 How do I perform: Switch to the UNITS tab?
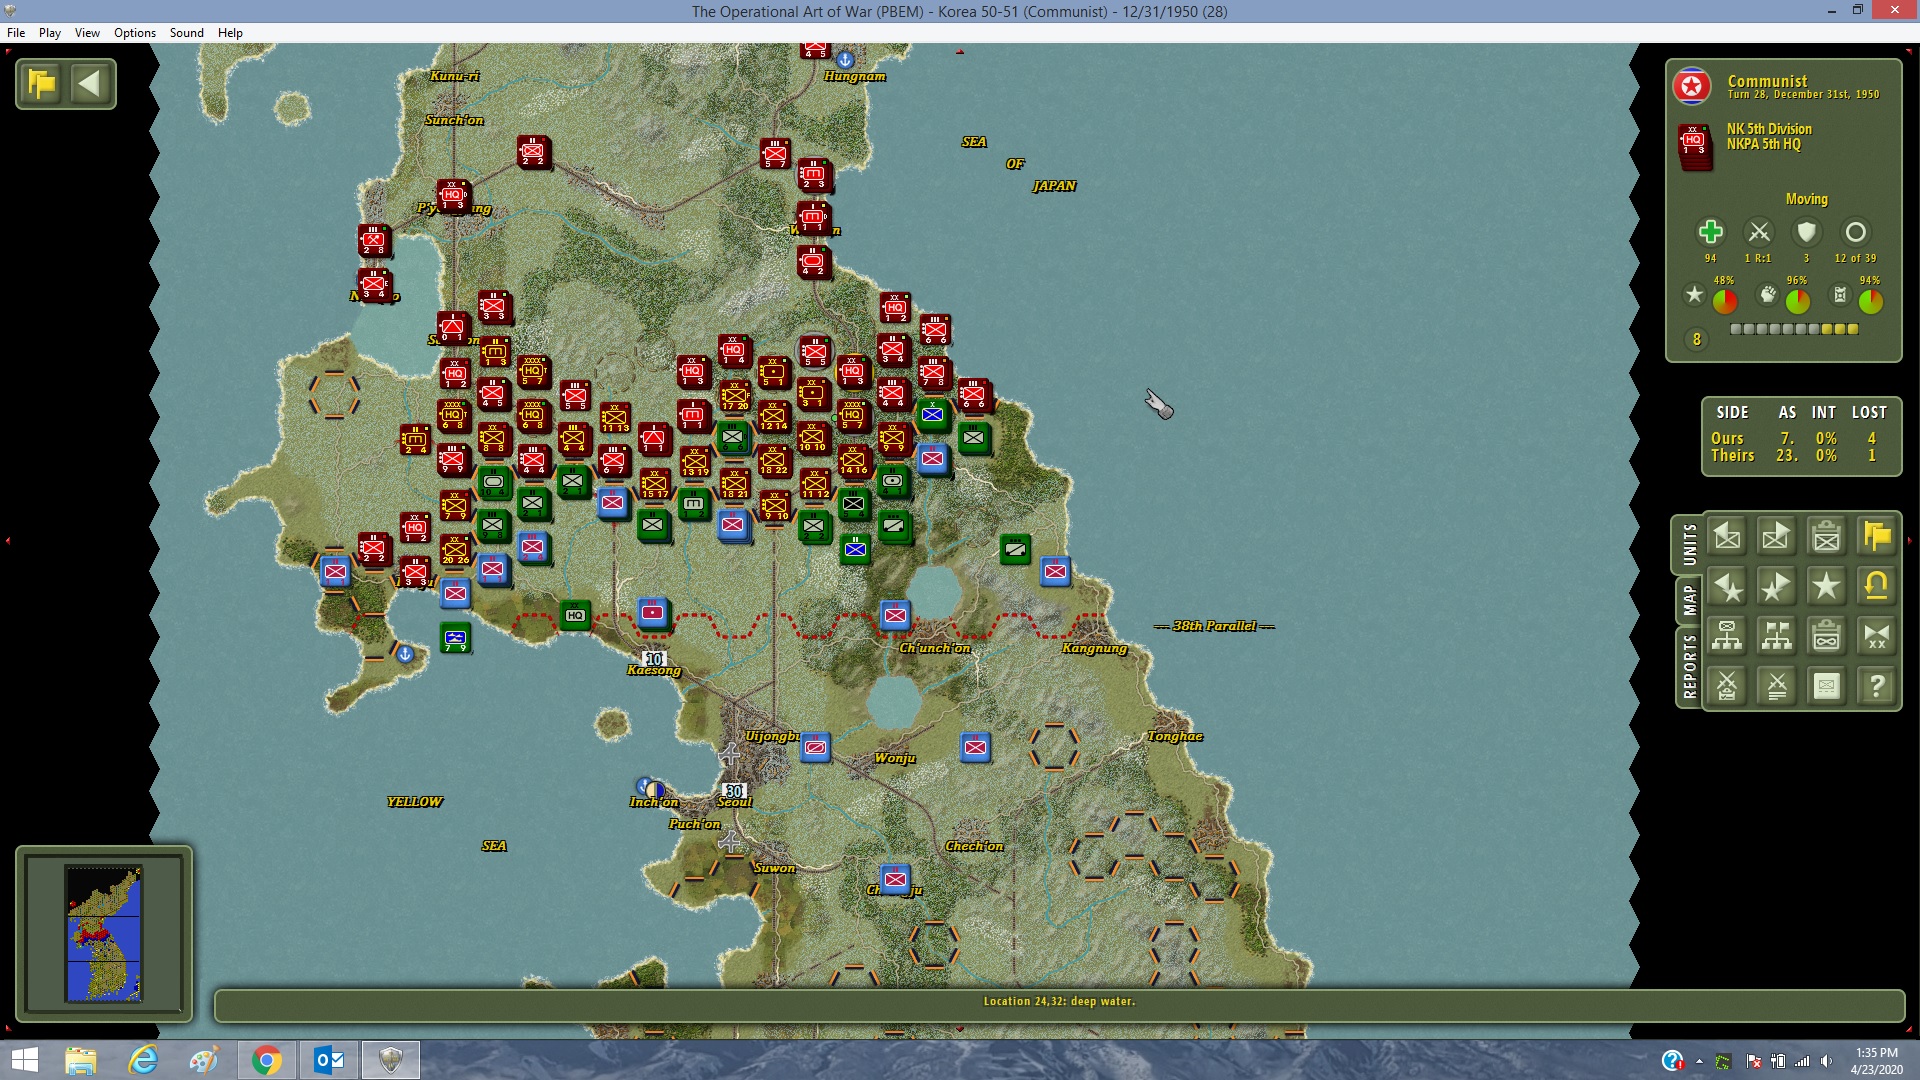click(x=1689, y=545)
